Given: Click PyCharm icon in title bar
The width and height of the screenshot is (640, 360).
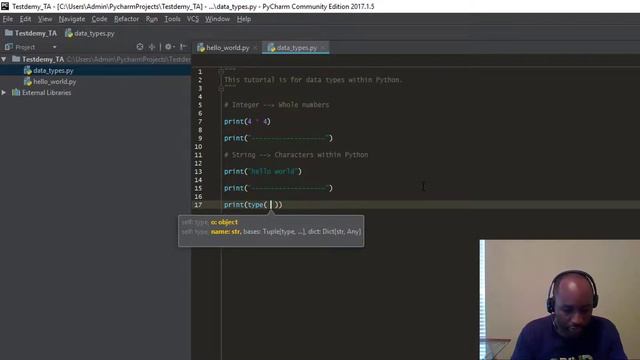Looking at the screenshot, I should pos(5,6).
